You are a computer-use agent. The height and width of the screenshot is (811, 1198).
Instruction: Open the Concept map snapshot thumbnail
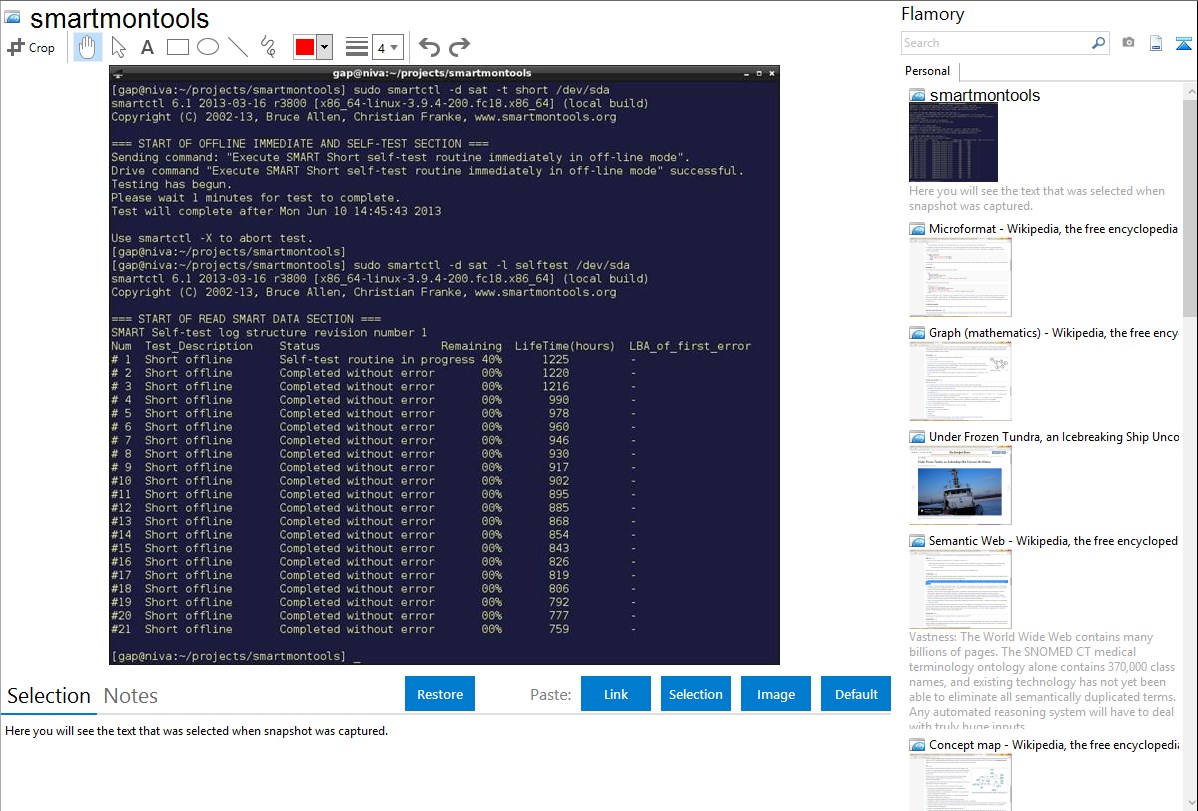960,782
